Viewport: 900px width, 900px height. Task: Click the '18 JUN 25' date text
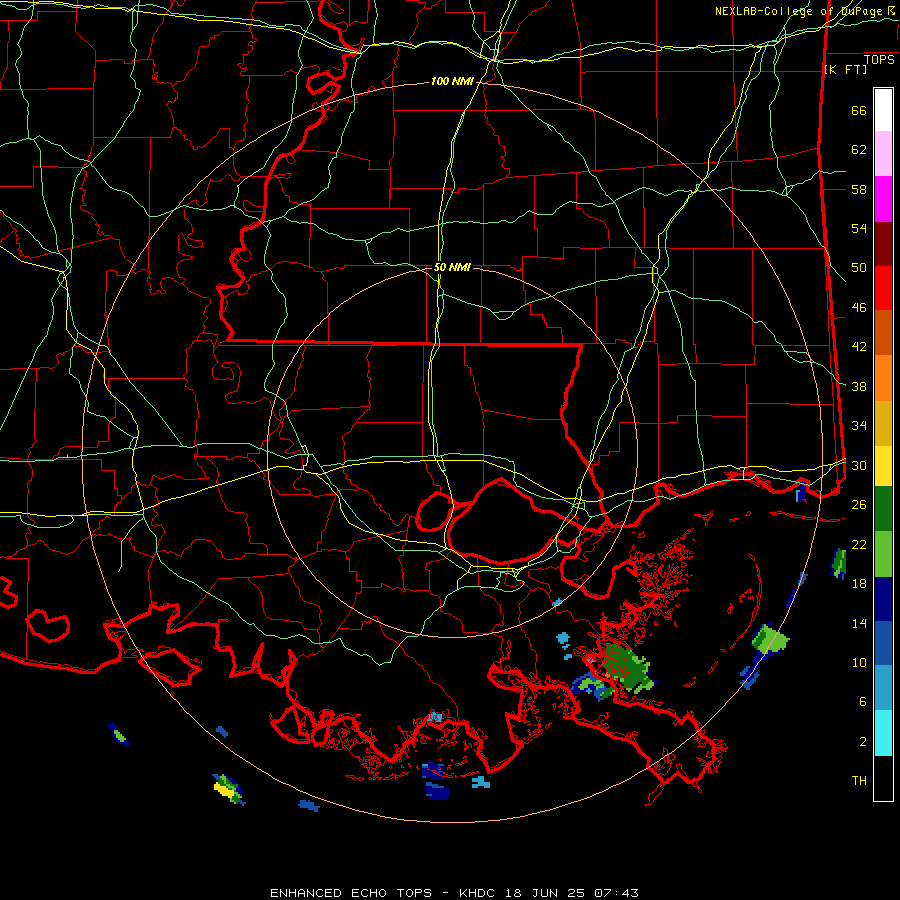click(545, 893)
